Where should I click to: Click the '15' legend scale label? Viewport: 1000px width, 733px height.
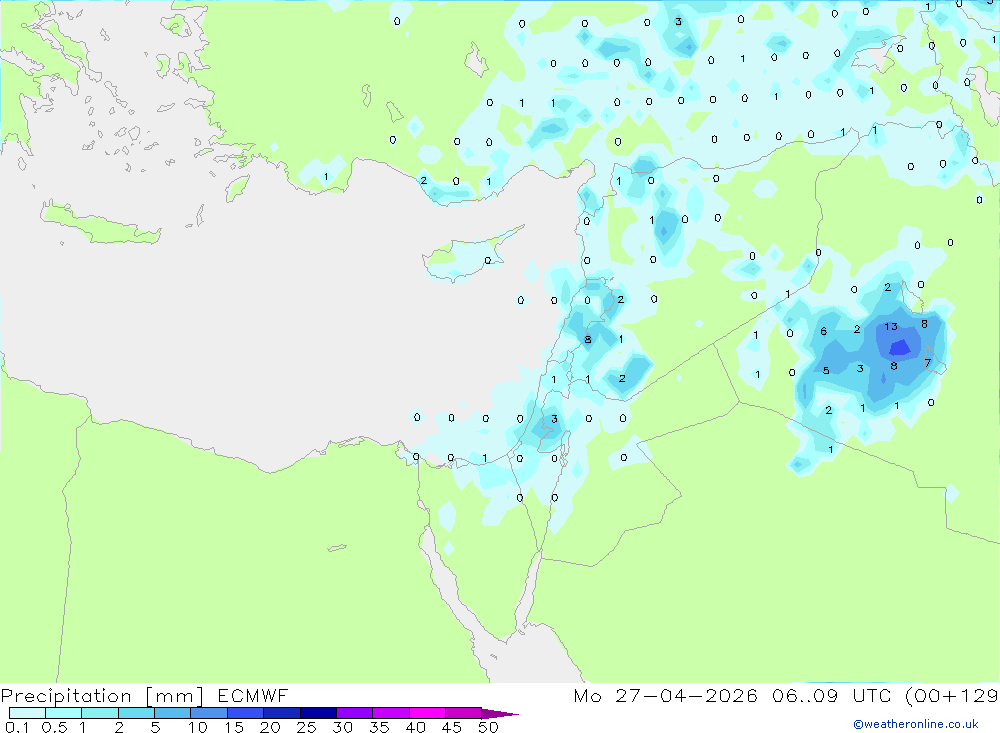[233, 727]
